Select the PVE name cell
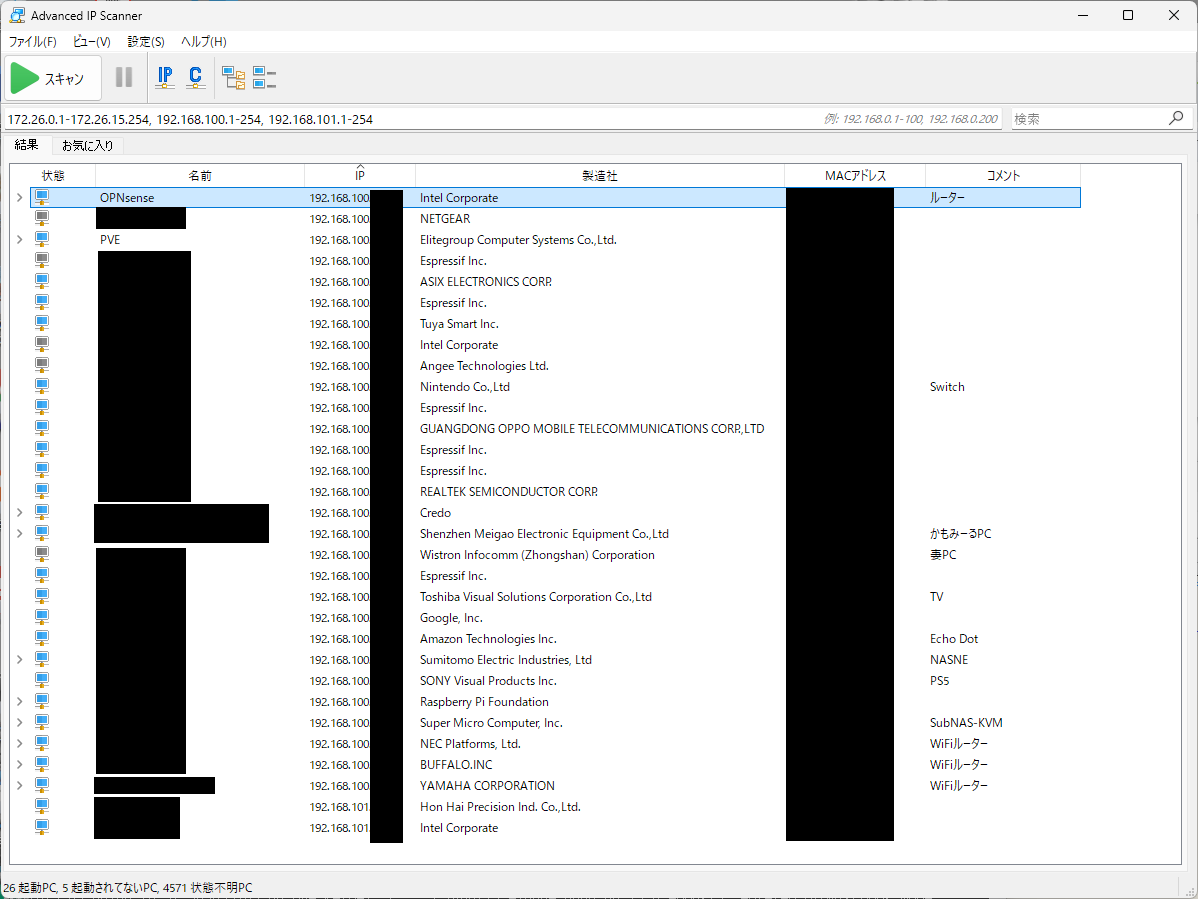This screenshot has height=899, width=1198. (x=110, y=240)
